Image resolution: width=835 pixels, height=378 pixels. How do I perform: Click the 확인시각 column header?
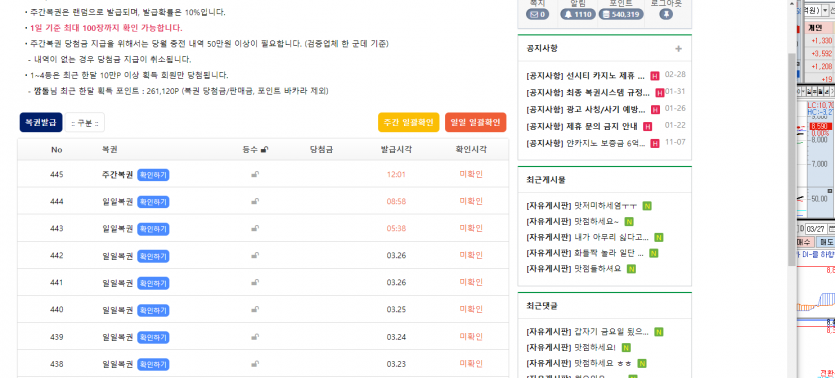click(471, 150)
